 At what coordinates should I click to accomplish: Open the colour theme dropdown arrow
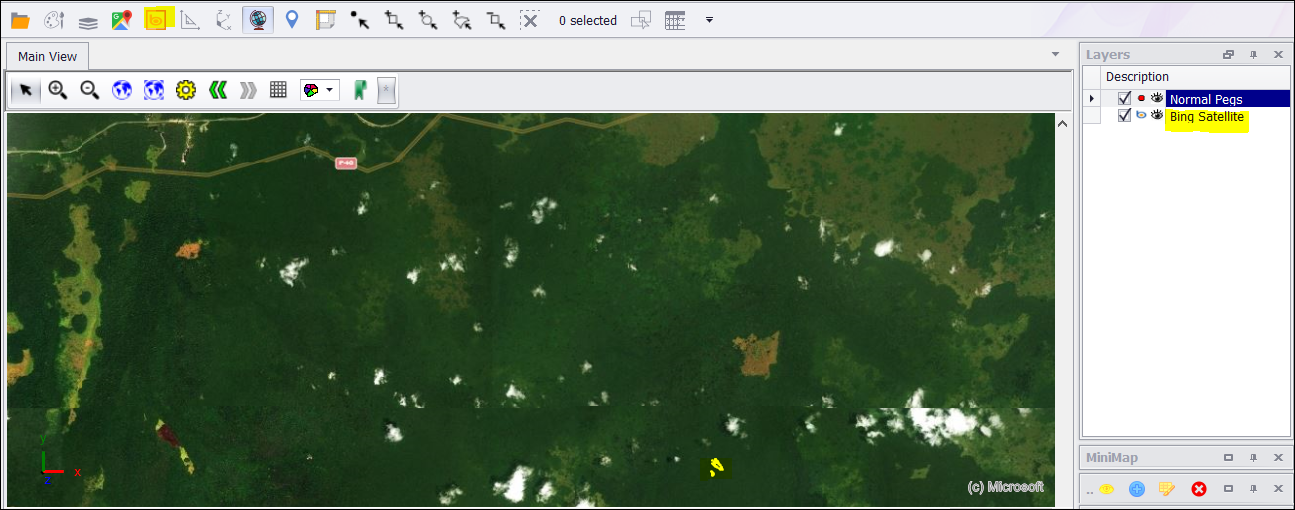point(330,90)
